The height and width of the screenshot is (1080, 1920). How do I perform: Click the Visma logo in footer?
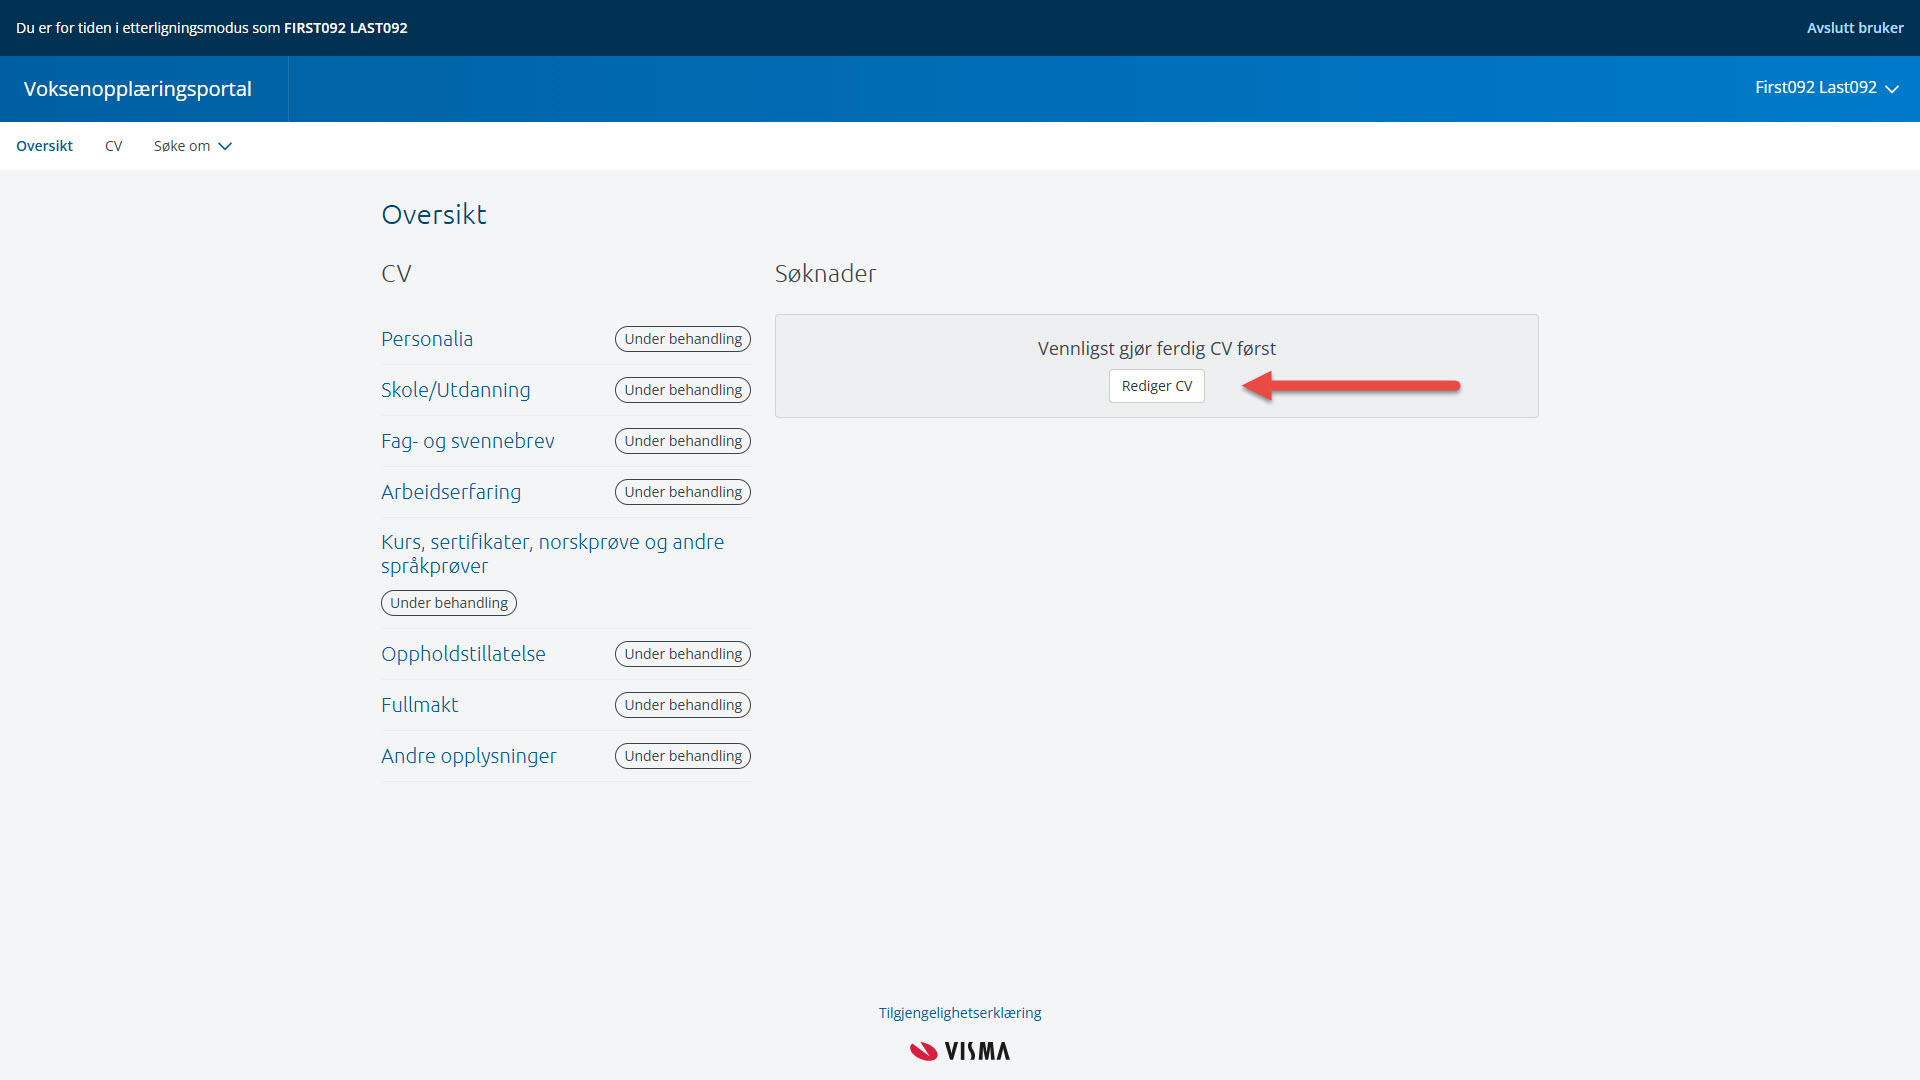tap(959, 1051)
